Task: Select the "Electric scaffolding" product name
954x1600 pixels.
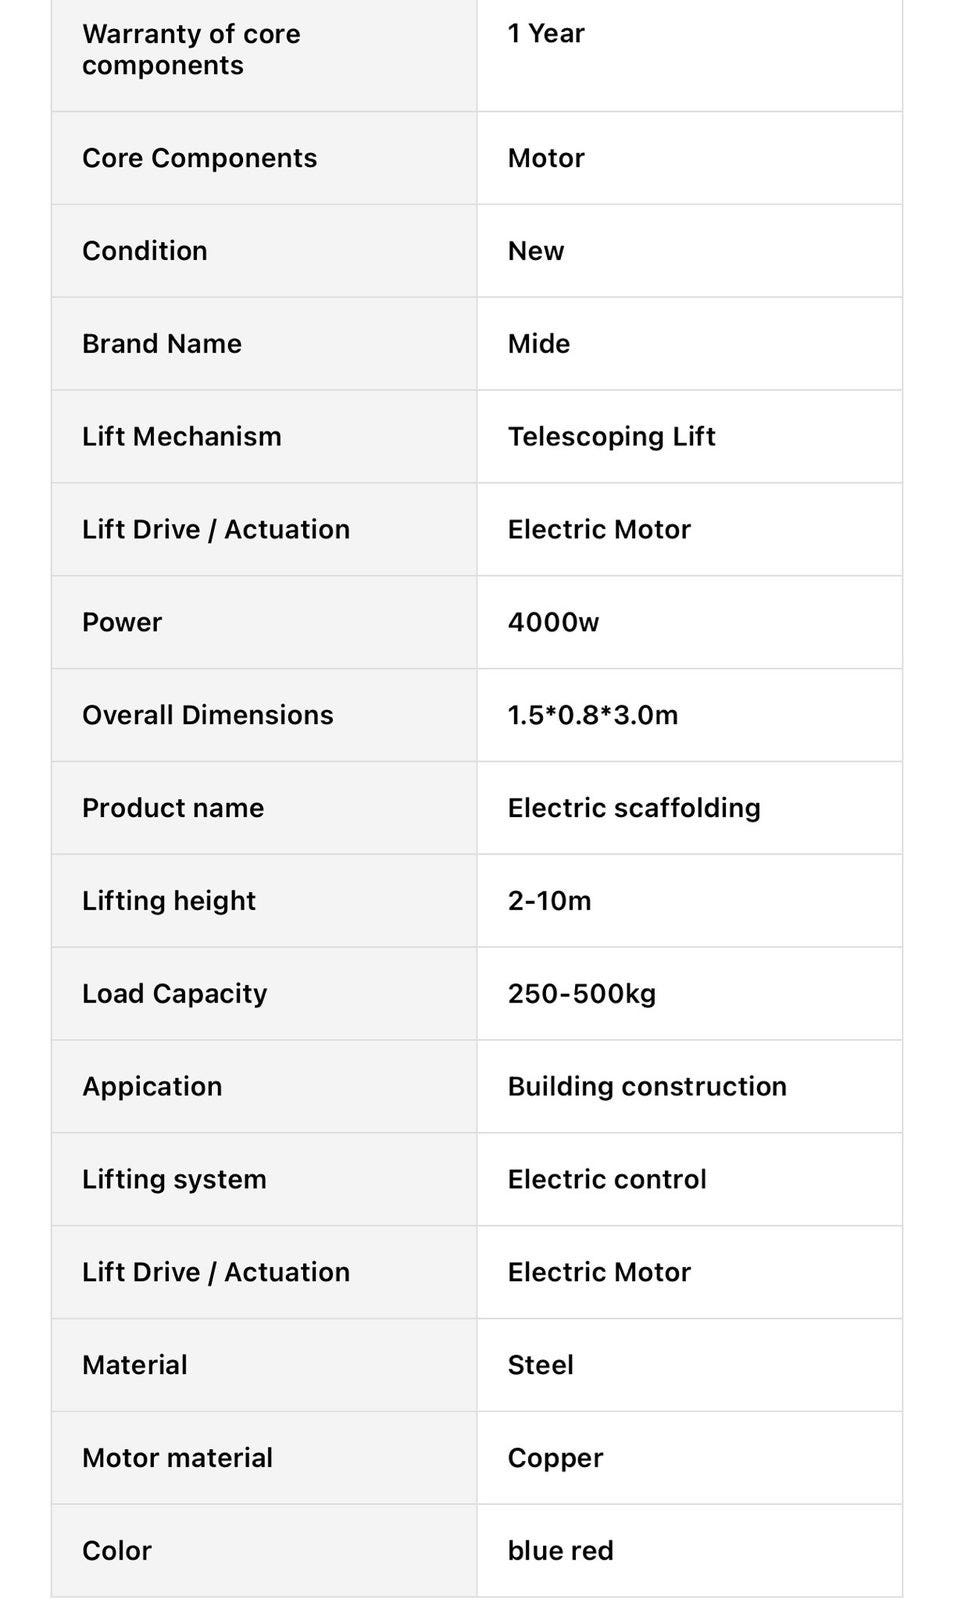Action: (634, 808)
